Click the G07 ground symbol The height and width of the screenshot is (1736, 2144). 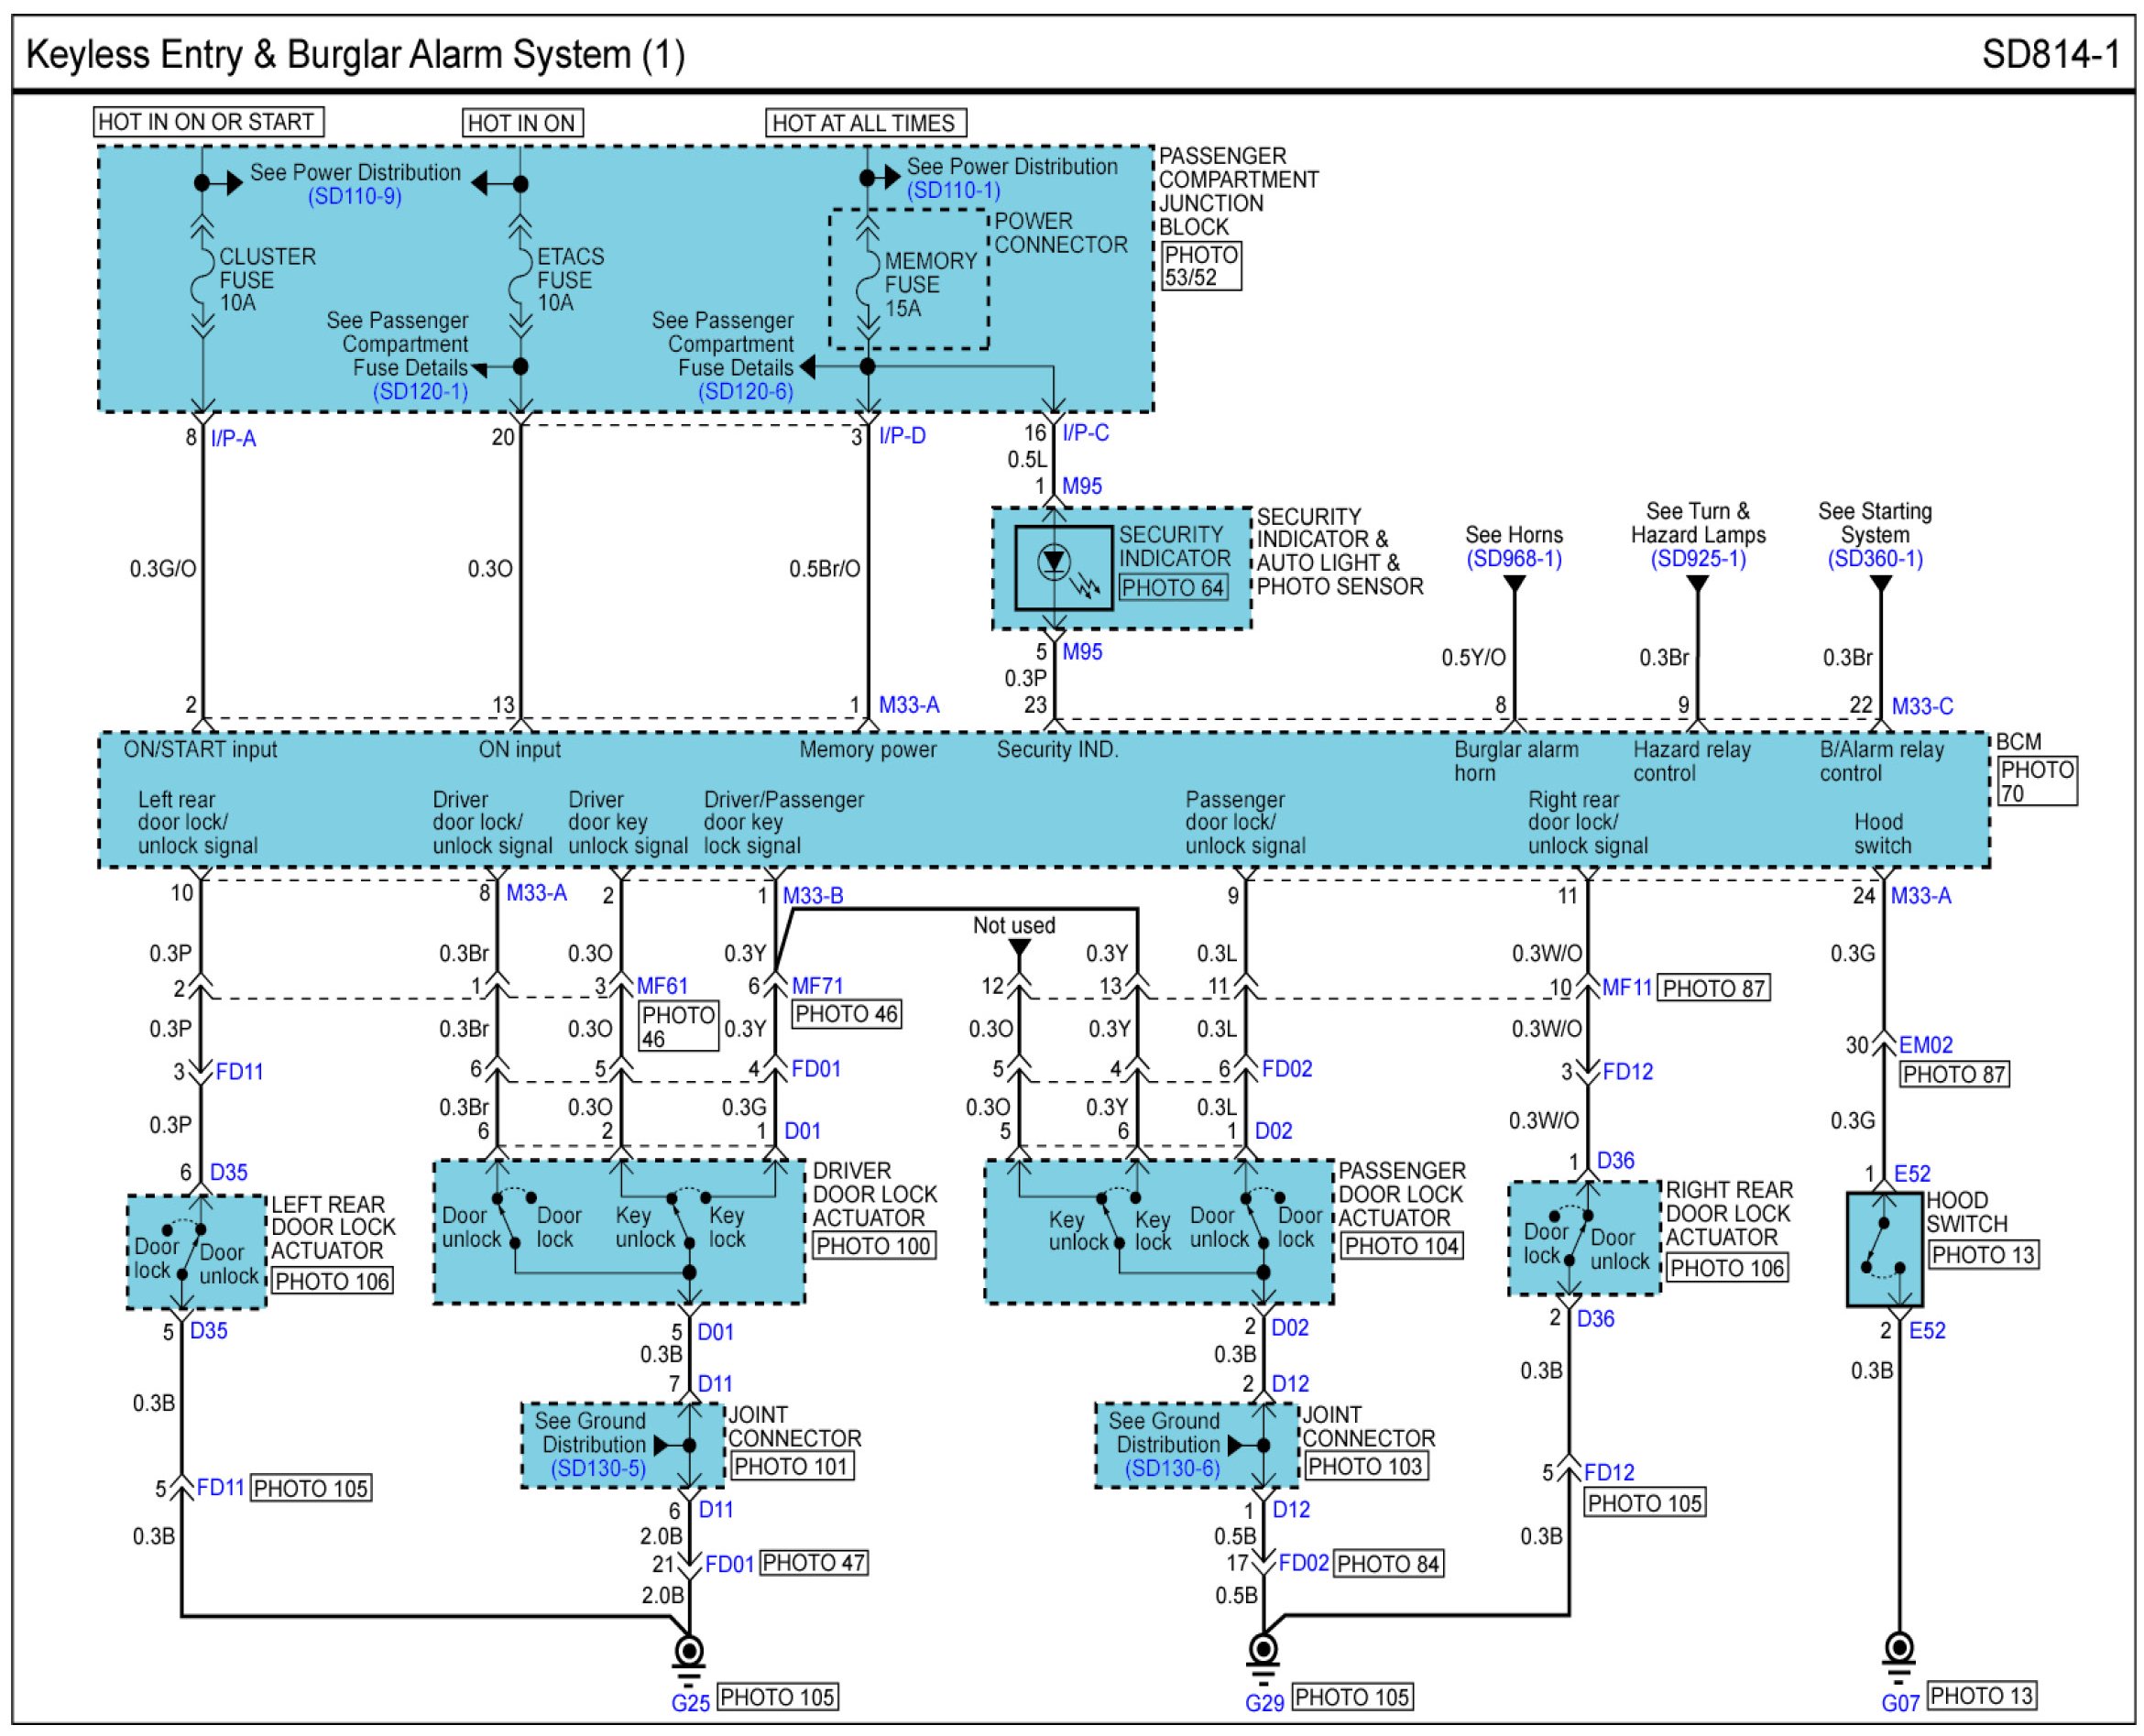1899,1650
